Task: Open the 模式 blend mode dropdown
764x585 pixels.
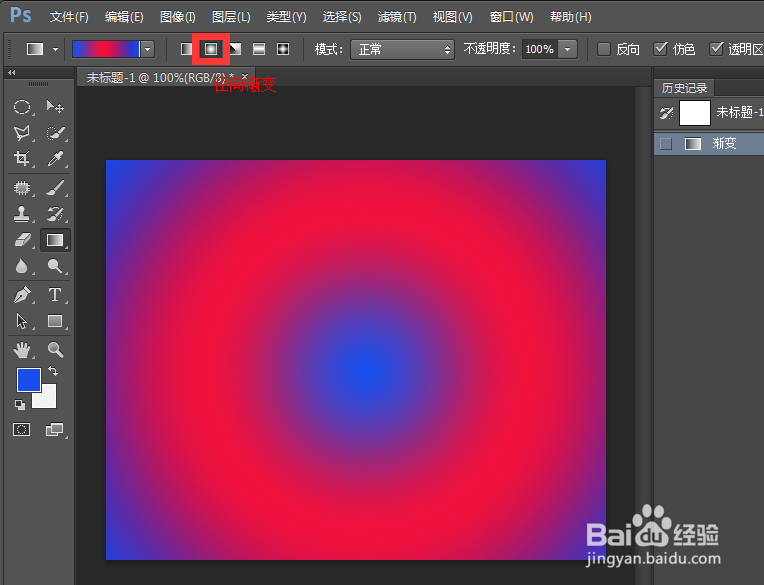Action: click(x=402, y=49)
